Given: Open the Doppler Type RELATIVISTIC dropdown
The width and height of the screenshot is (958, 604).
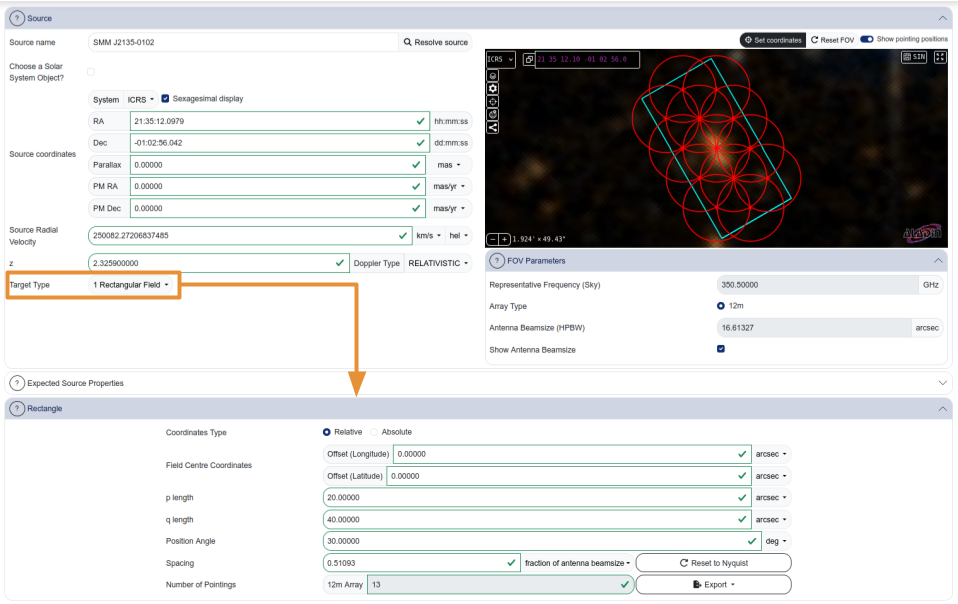Looking at the screenshot, I should tap(438, 263).
